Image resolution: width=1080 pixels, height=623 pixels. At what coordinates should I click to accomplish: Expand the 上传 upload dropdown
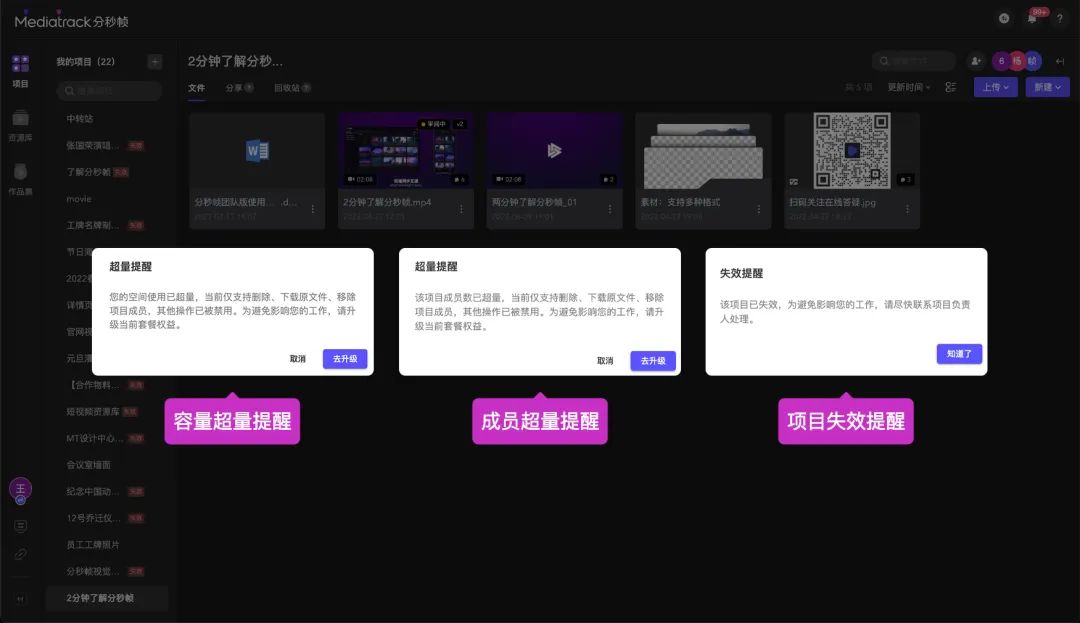pyautogui.click(x=996, y=88)
